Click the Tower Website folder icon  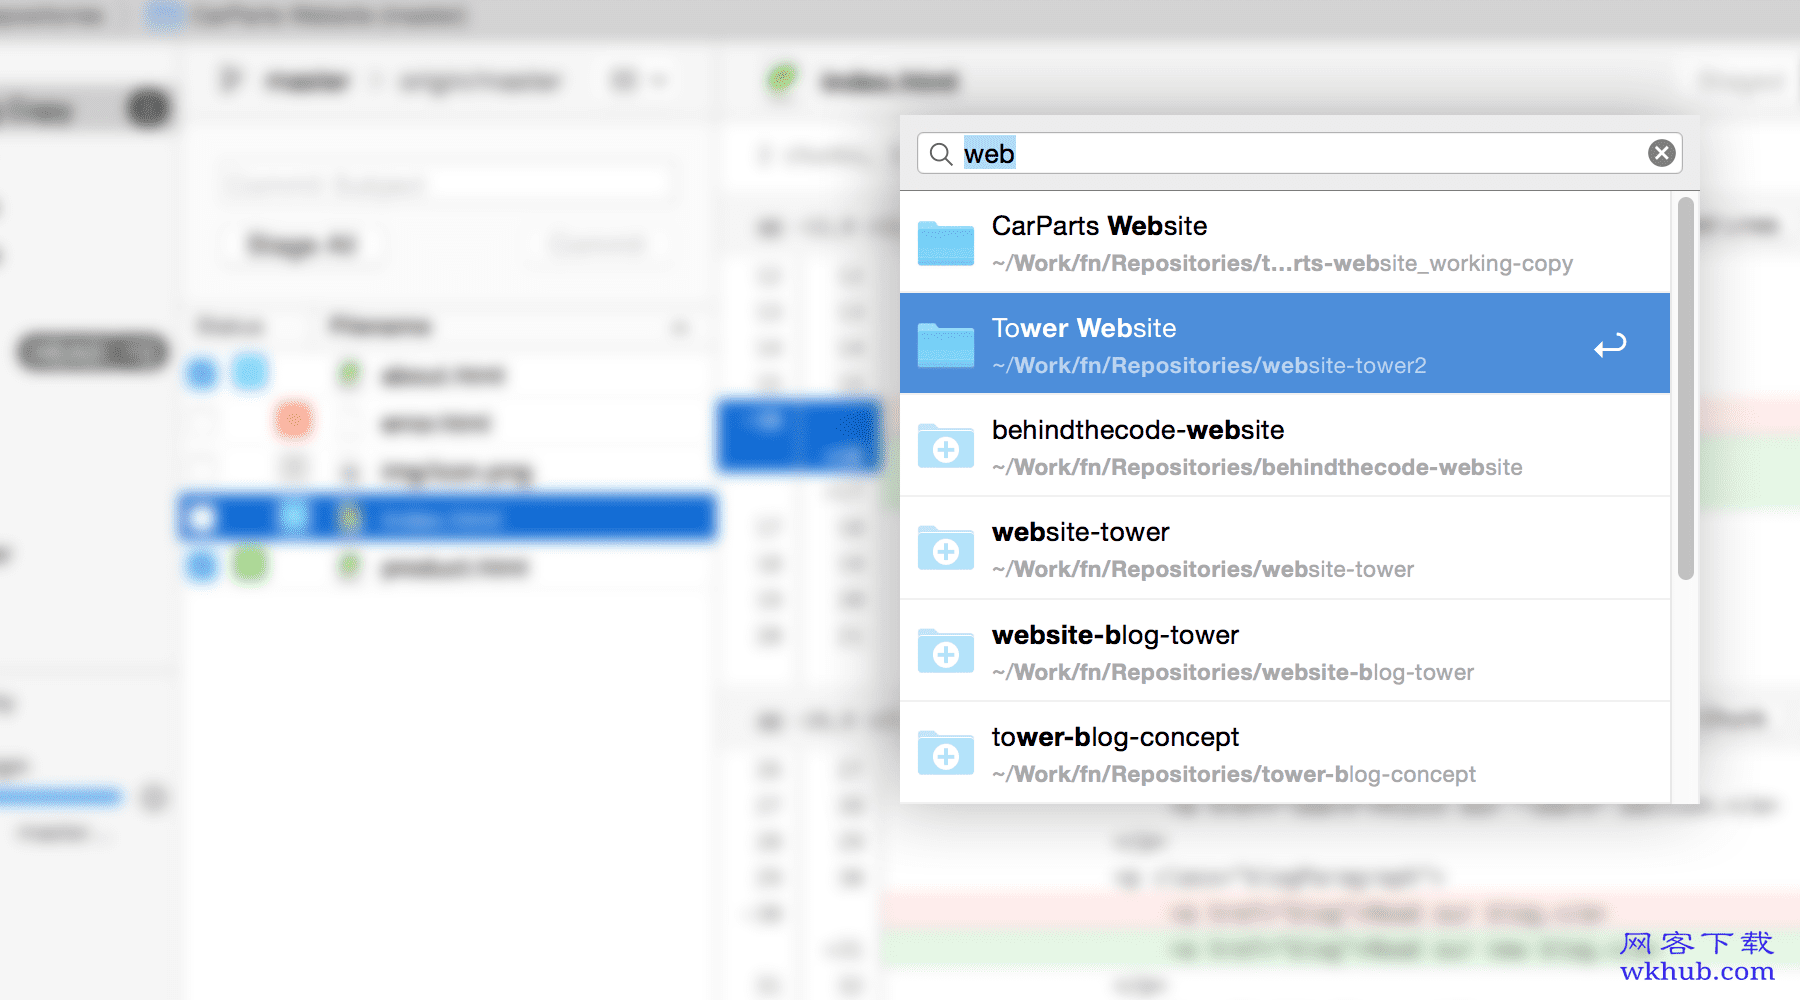[946, 345]
